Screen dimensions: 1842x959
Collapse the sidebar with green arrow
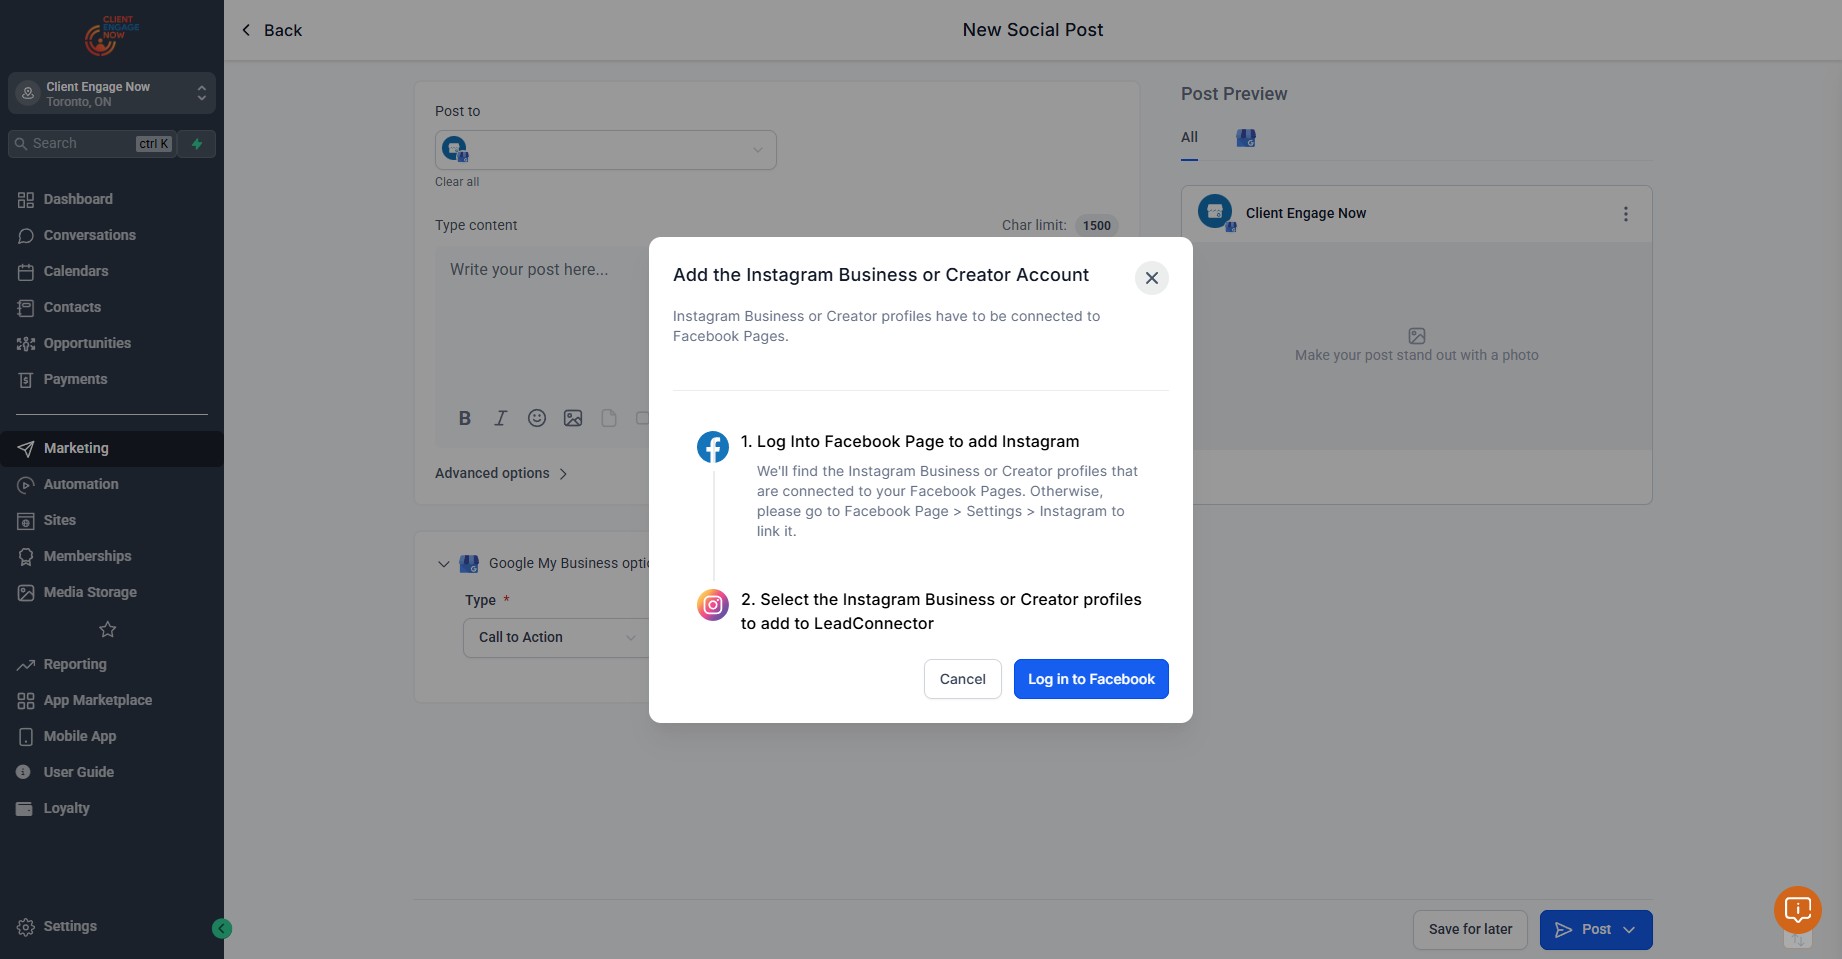coord(222,929)
